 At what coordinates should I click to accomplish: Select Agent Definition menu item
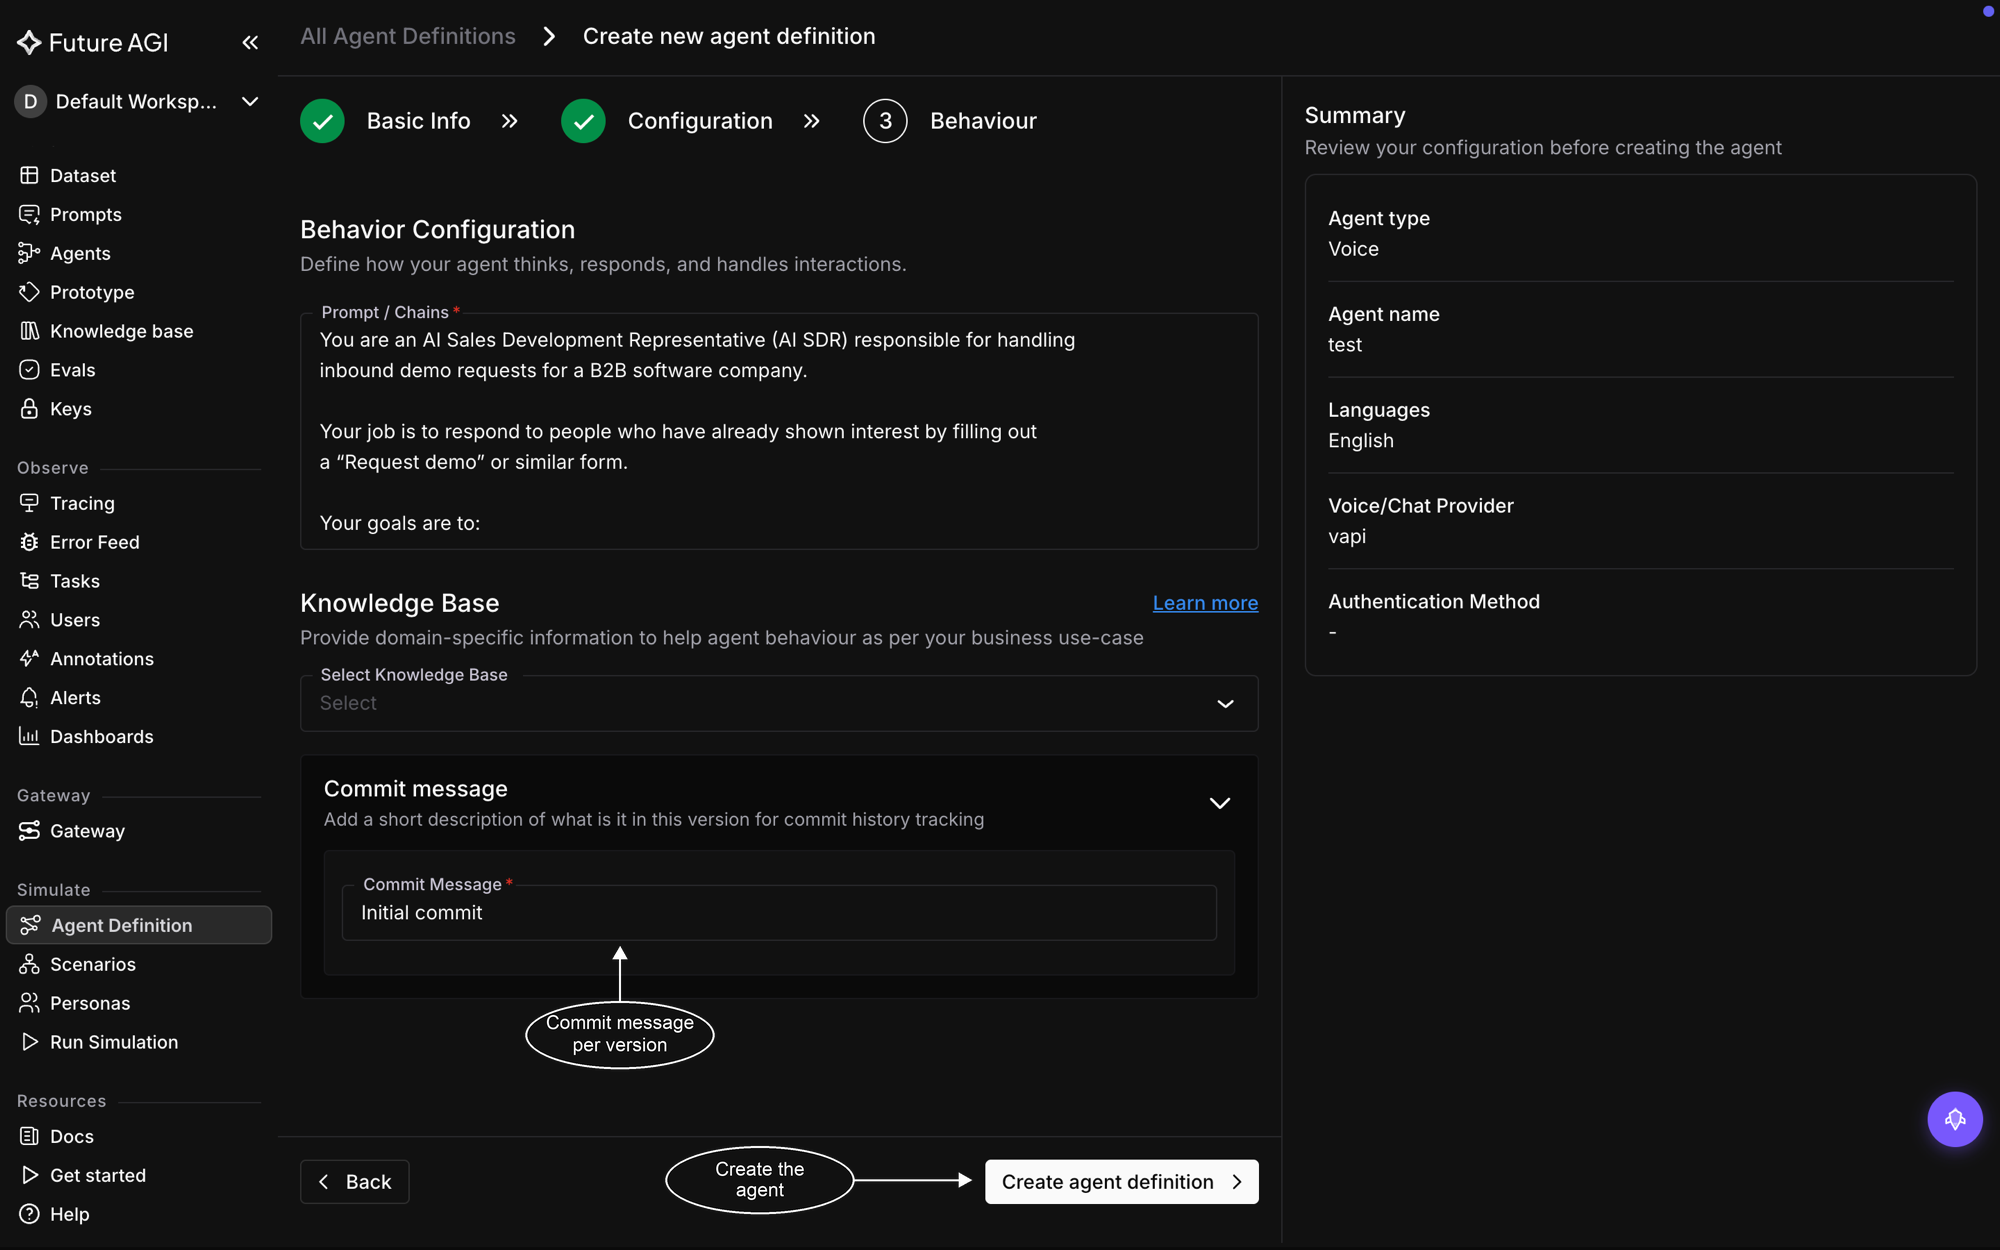tap(139, 925)
